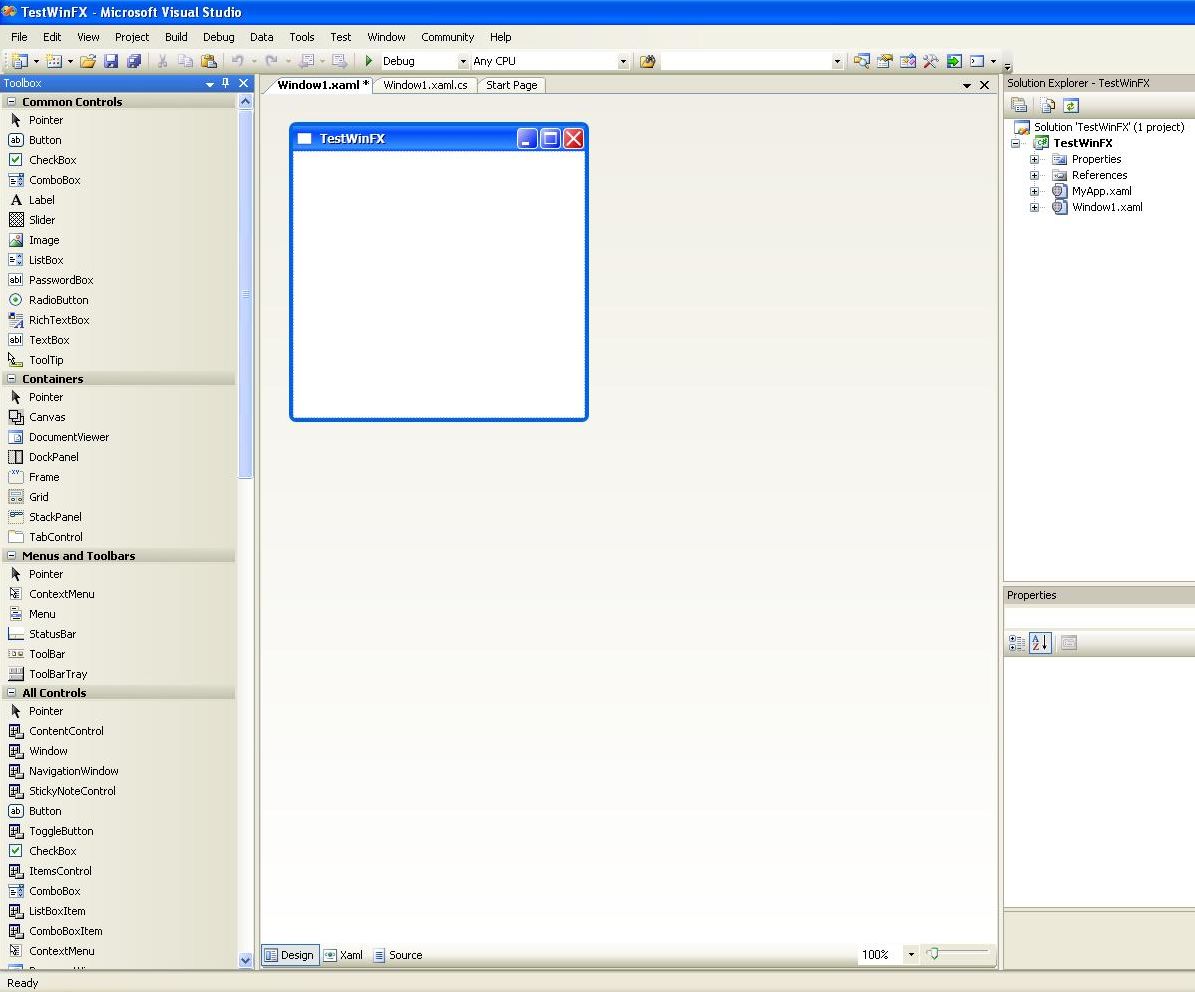This screenshot has width=1195, height=992.
Task: Switch the designer to Xaml view
Action: [x=344, y=955]
